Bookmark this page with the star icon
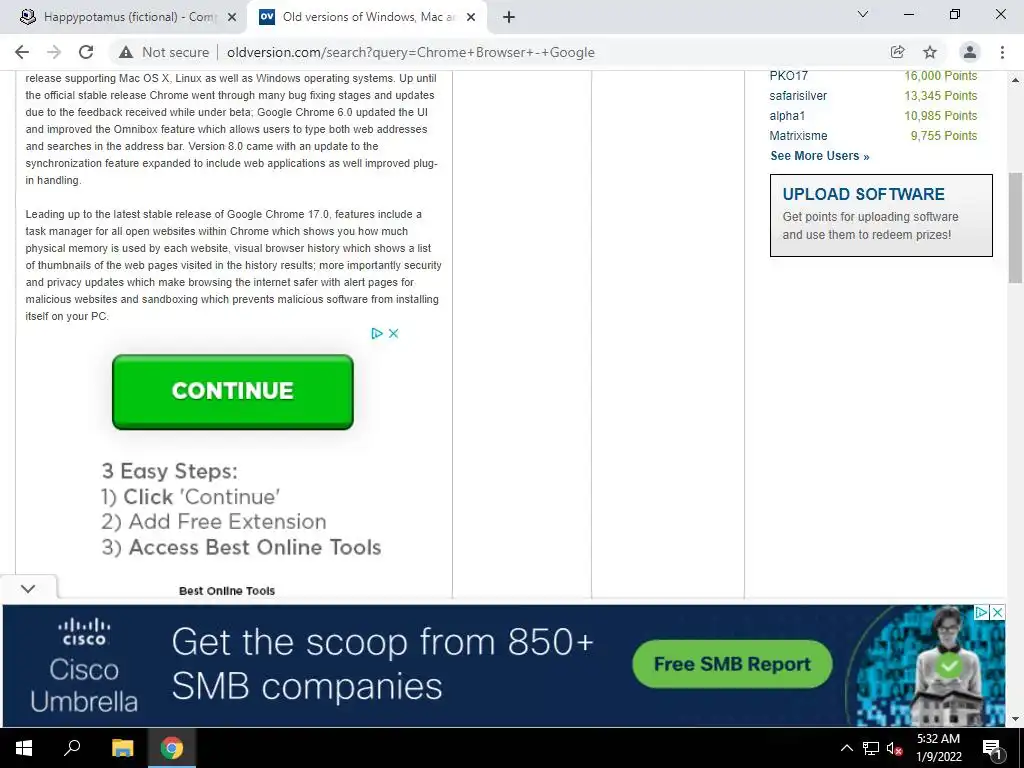The width and height of the screenshot is (1024, 768). 930,52
